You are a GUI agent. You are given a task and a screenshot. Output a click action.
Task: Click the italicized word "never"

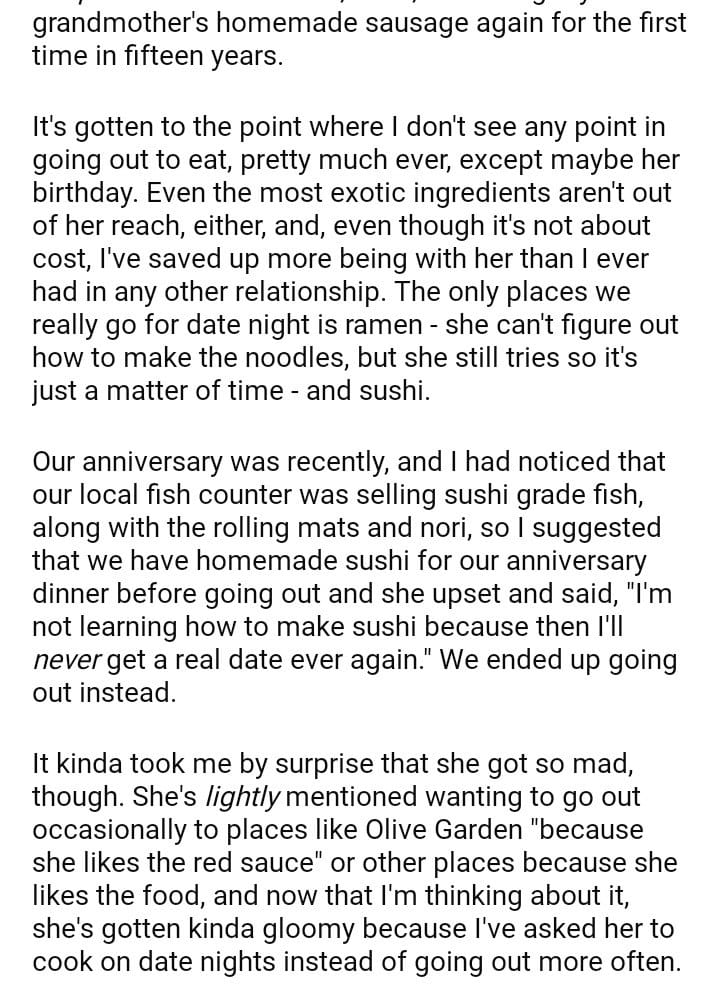66,660
